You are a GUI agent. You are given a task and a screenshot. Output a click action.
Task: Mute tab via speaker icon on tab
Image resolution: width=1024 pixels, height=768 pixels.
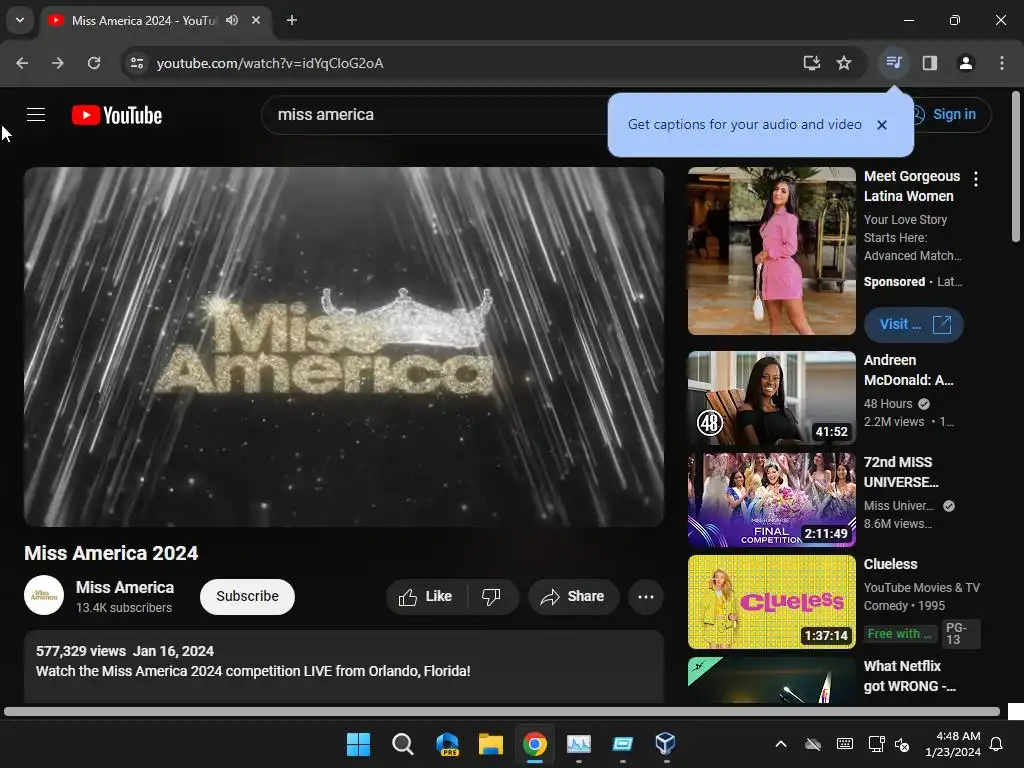pyautogui.click(x=232, y=20)
